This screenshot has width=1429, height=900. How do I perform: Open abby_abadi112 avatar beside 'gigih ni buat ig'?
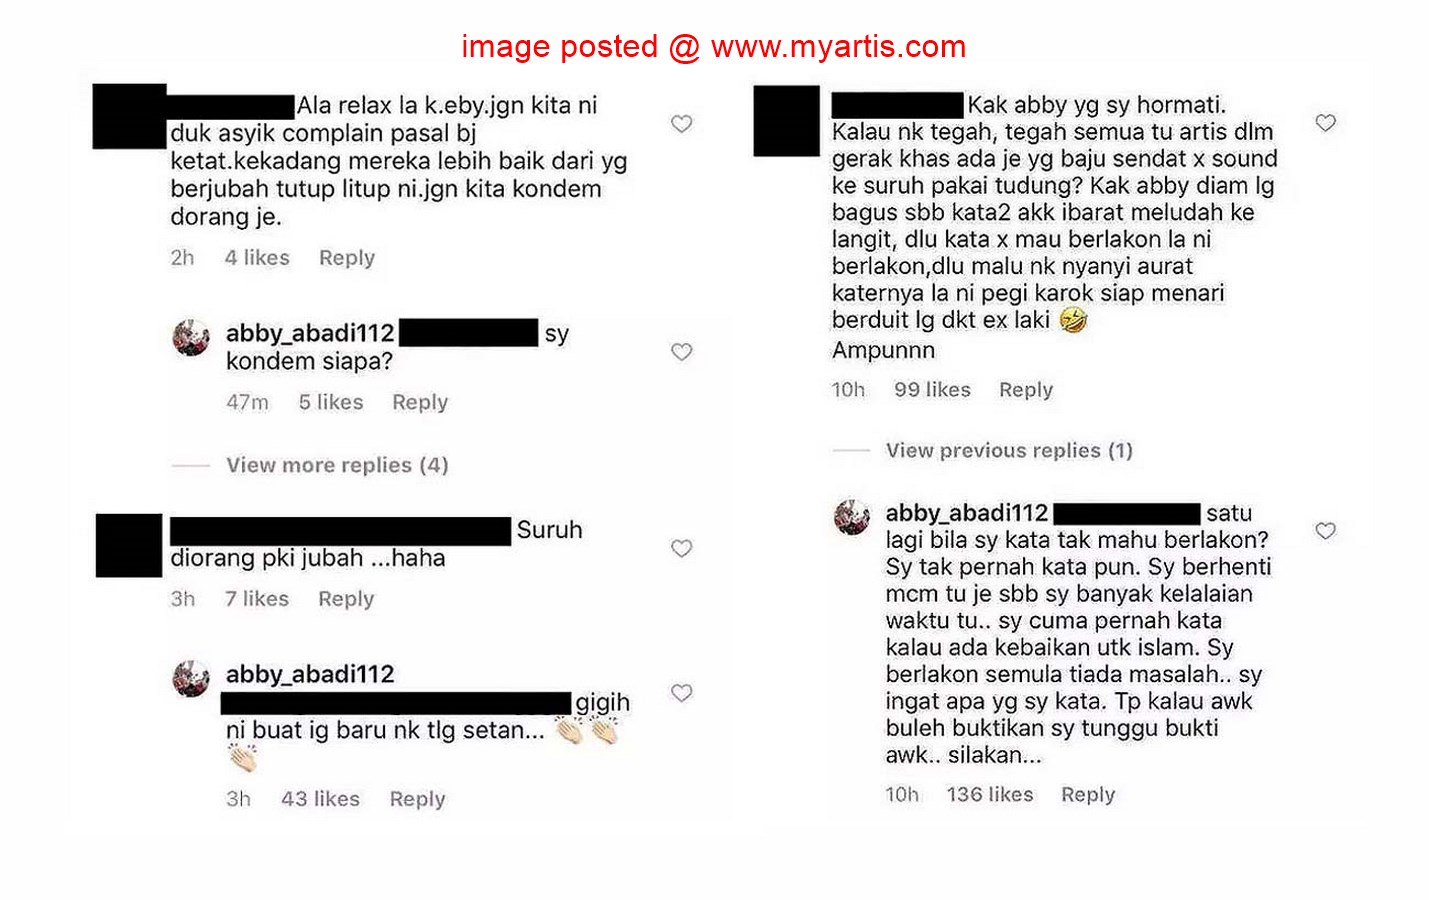(191, 678)
